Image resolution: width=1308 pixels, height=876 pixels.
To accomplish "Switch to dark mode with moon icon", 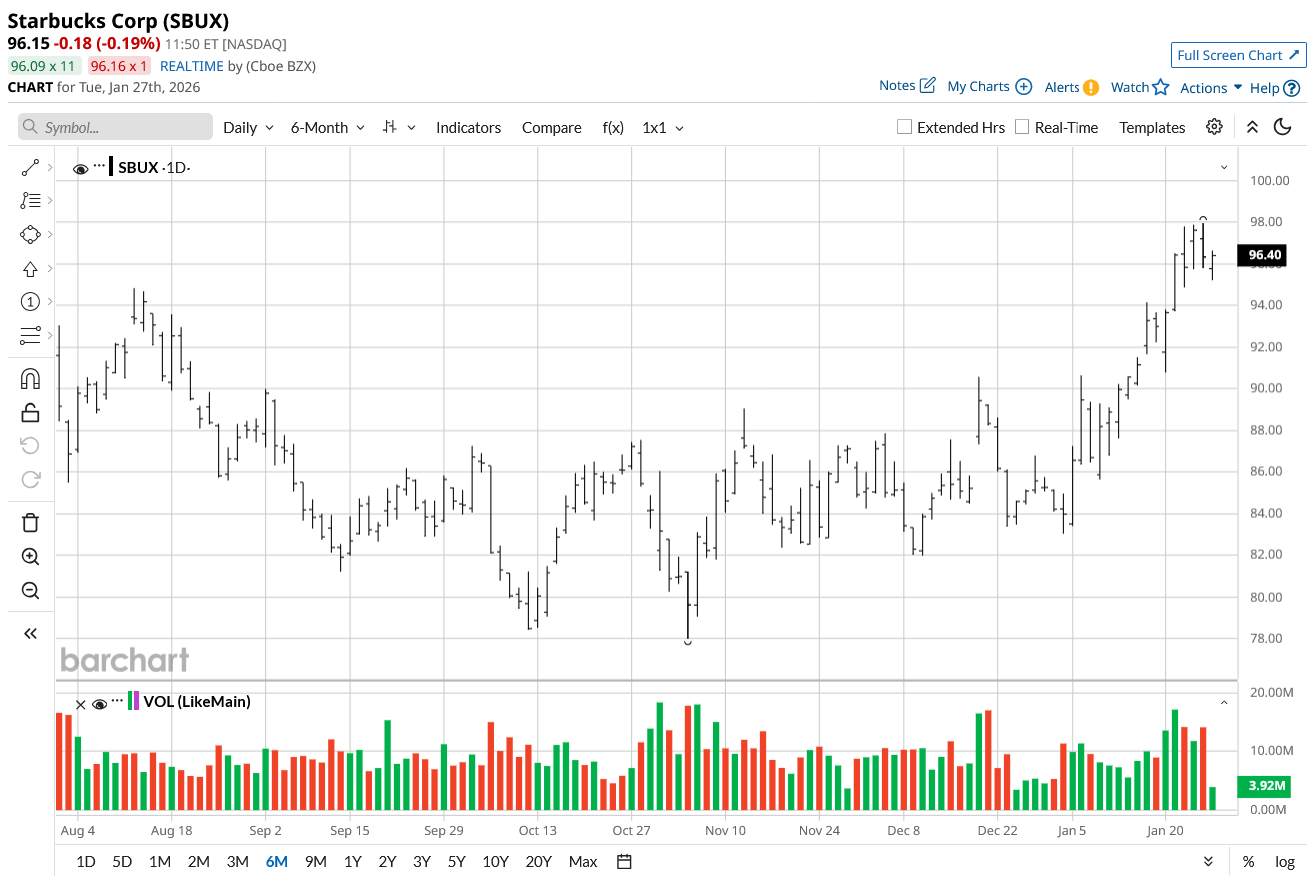I will [1283, 127].
